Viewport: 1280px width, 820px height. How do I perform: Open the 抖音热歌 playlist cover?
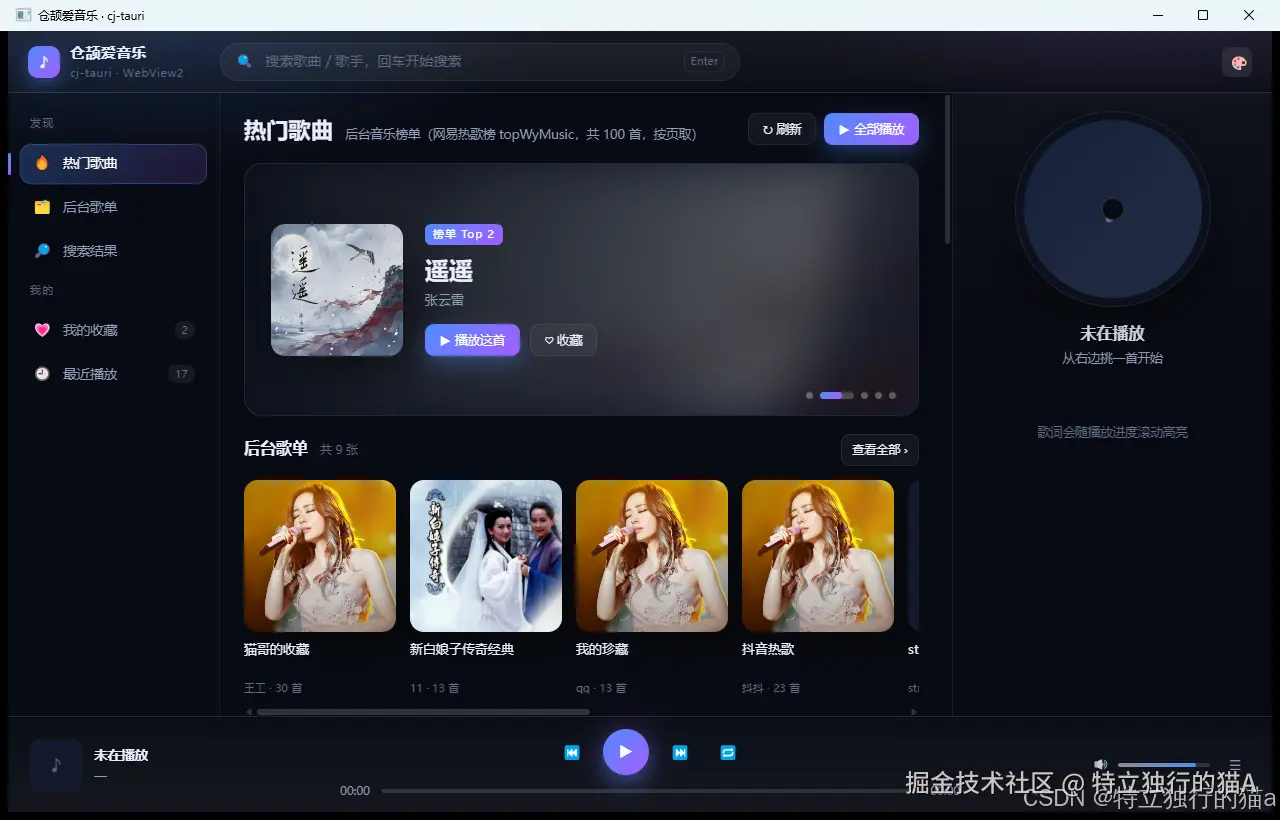818,556
